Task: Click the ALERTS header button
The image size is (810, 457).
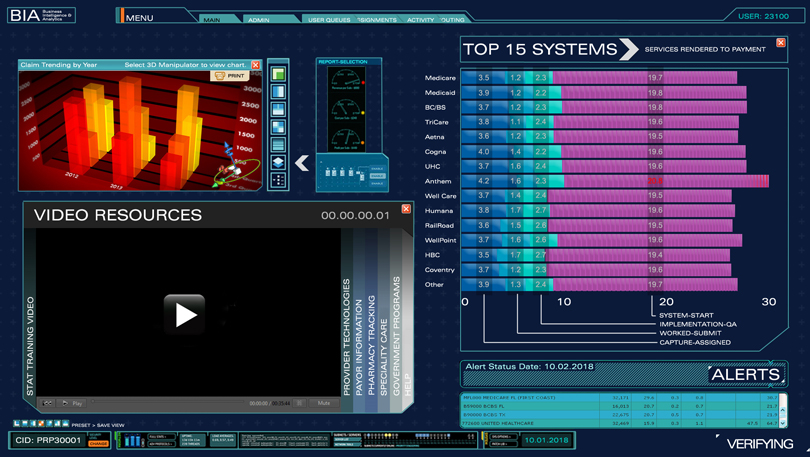Action: 745,374
